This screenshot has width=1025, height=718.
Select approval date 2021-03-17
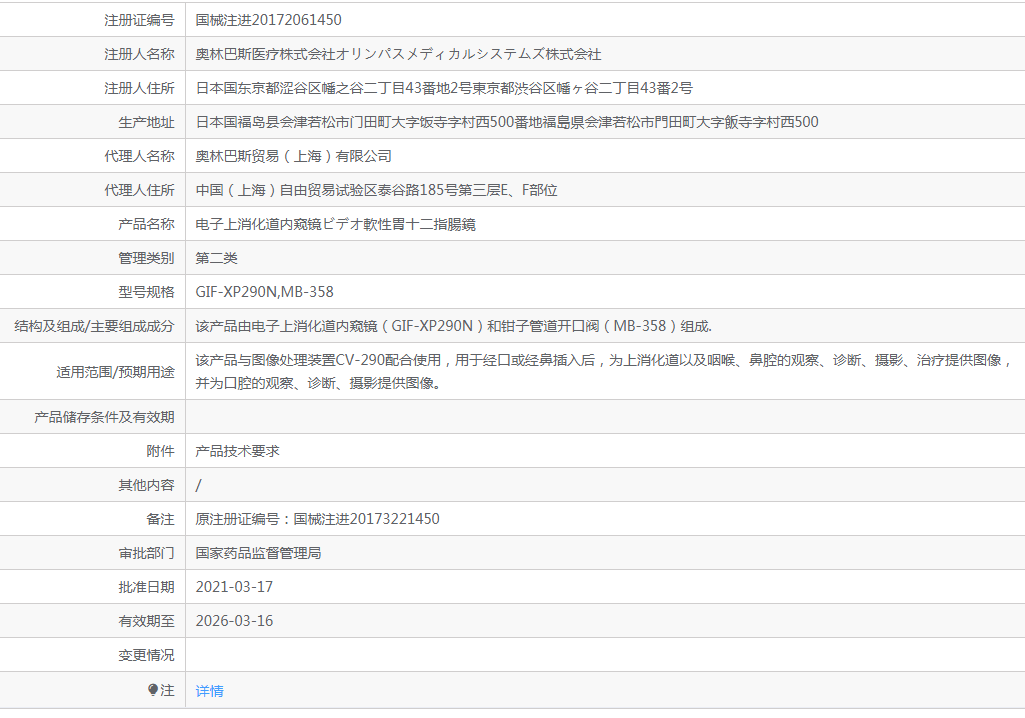click(234, 587)
